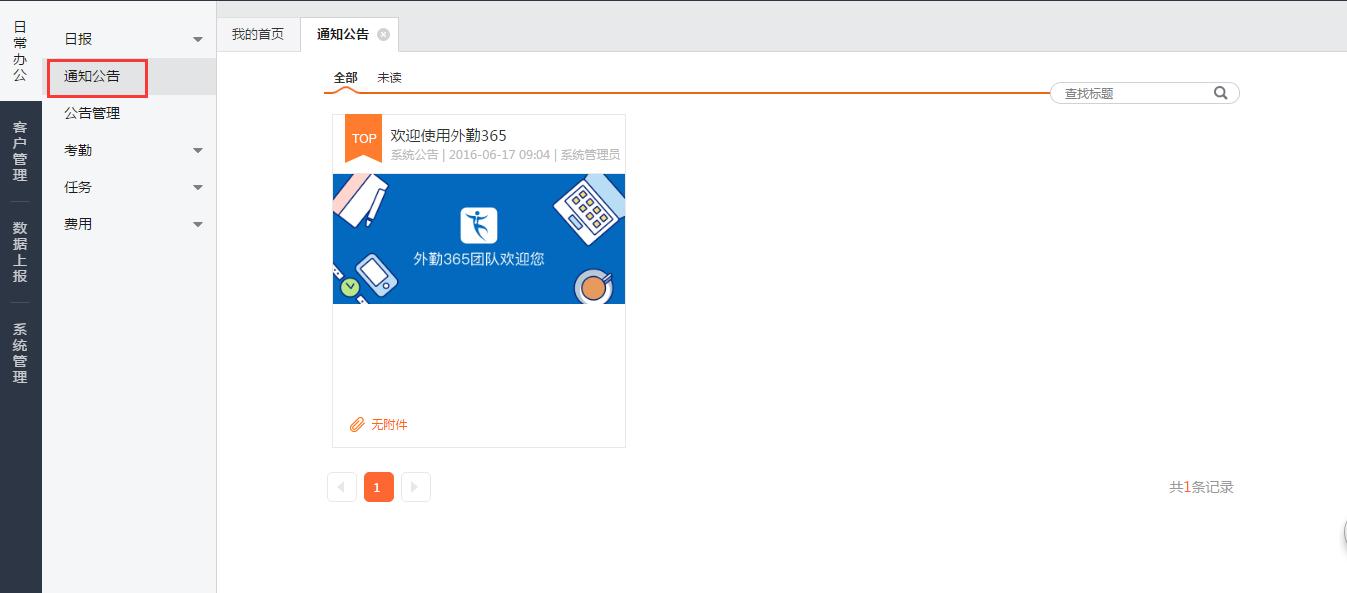
Task: Go to previous page arrow
Action: point(341,487)
